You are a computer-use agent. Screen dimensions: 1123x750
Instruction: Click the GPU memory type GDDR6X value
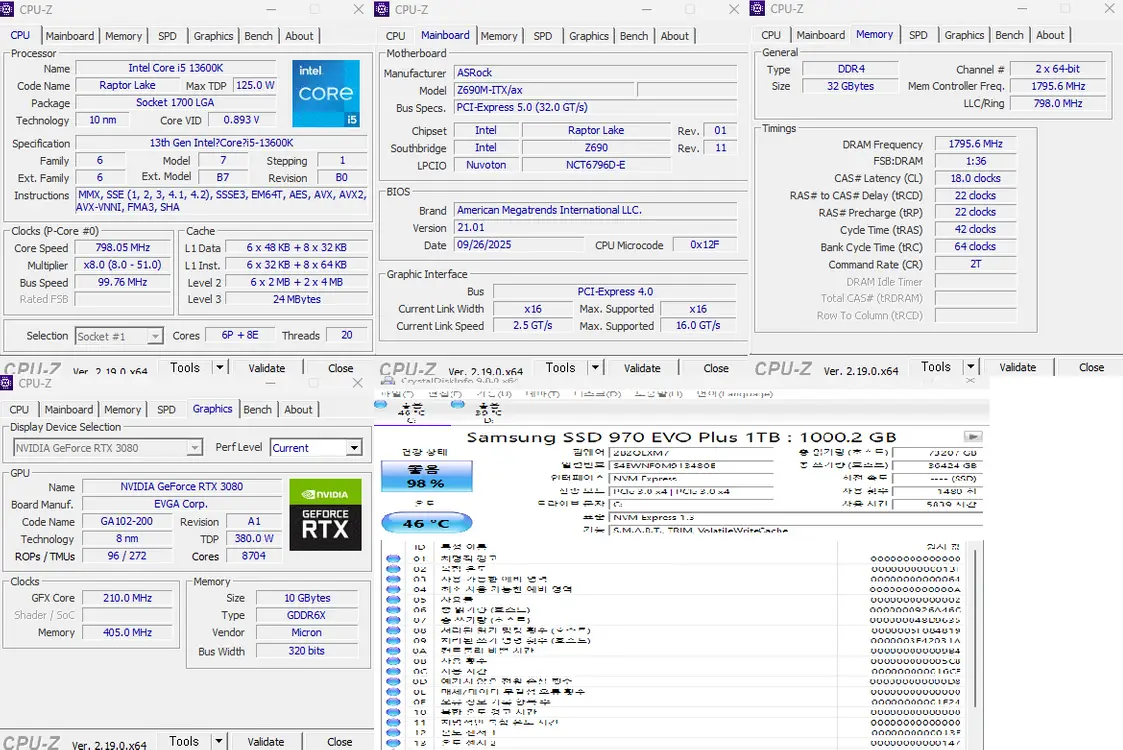coord(307,615)
